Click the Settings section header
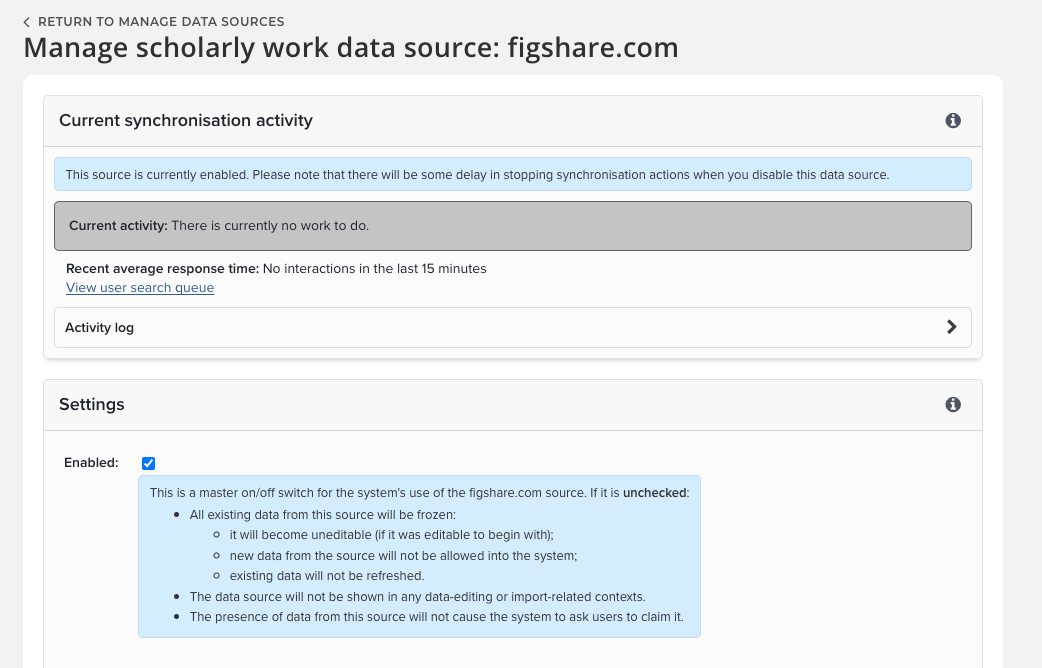Image resolution: width=1042 pixels, height=668 pixels. coord(92,405)
